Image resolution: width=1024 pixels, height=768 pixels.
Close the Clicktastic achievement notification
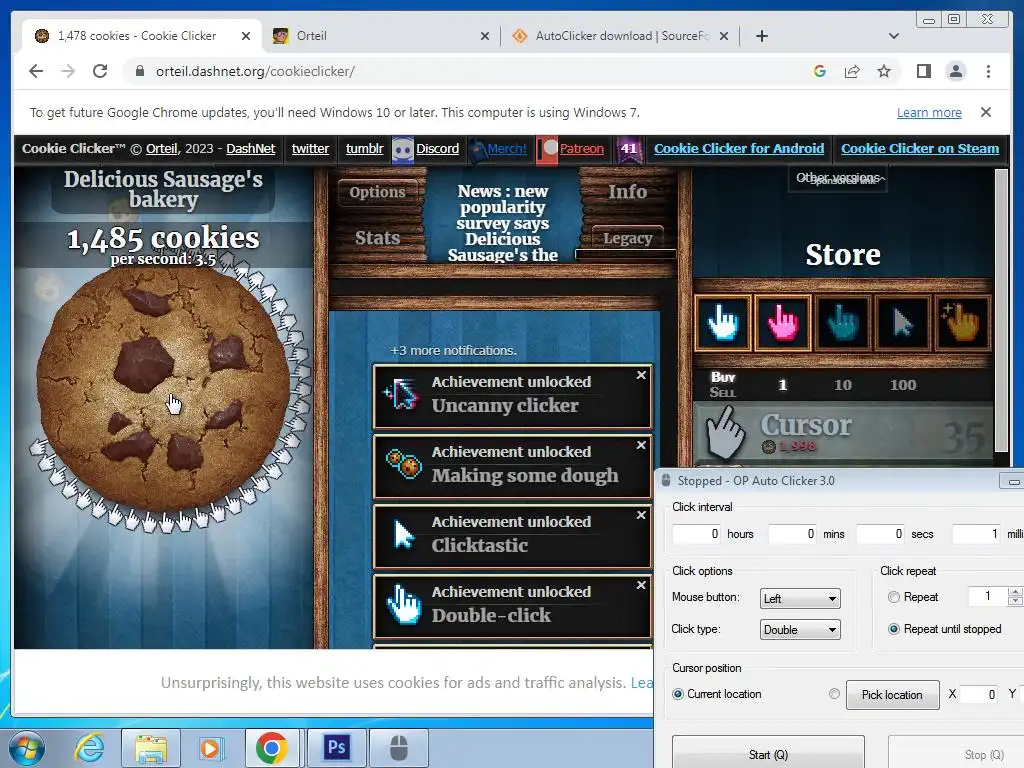tap(641, 515)
